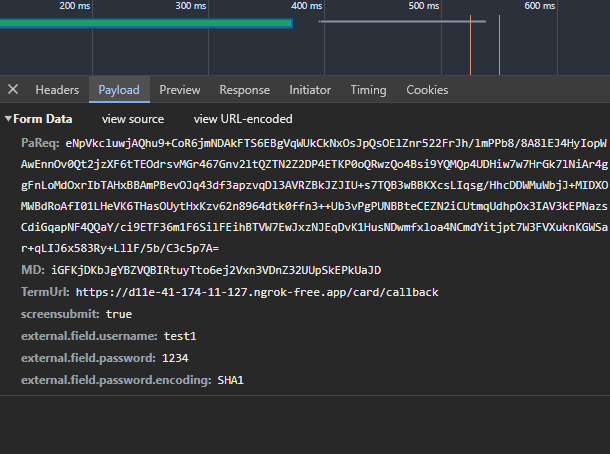This screenshot has width=610, height=454.
Task: Select the password encoding SHA1 value
Action: pos(230,380)
